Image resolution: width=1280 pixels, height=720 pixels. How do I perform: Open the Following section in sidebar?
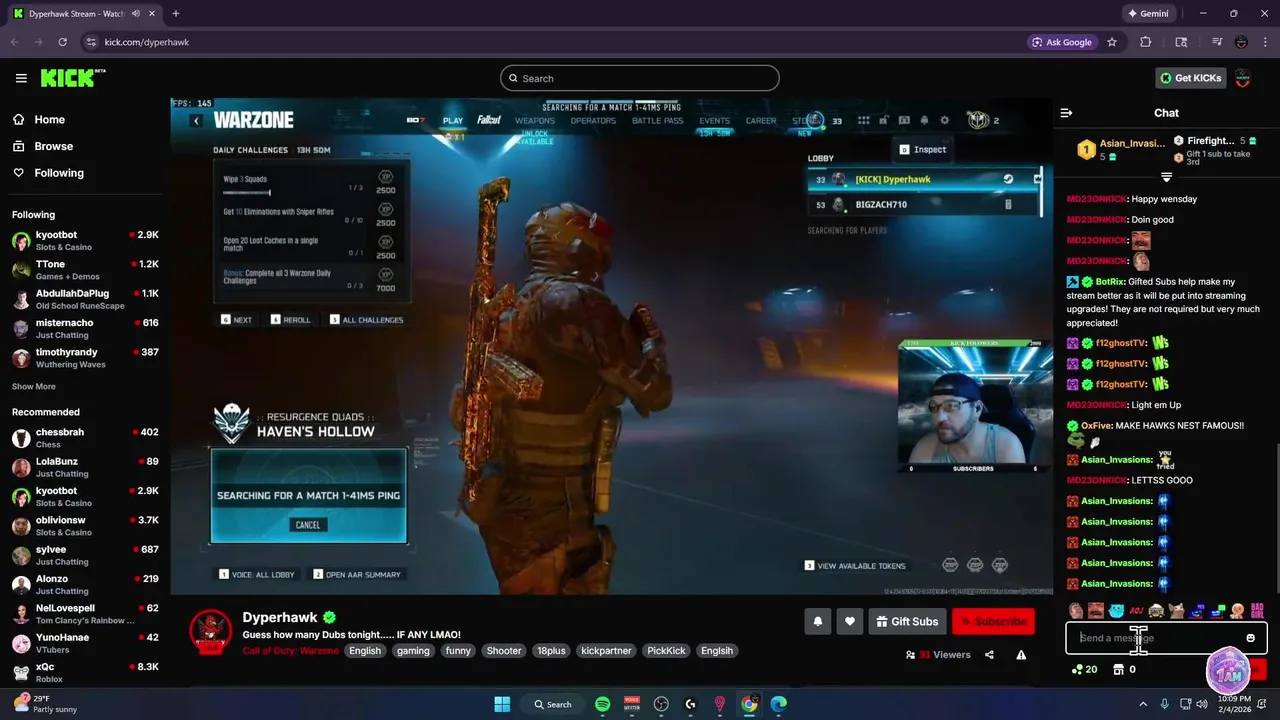point(48,173)
